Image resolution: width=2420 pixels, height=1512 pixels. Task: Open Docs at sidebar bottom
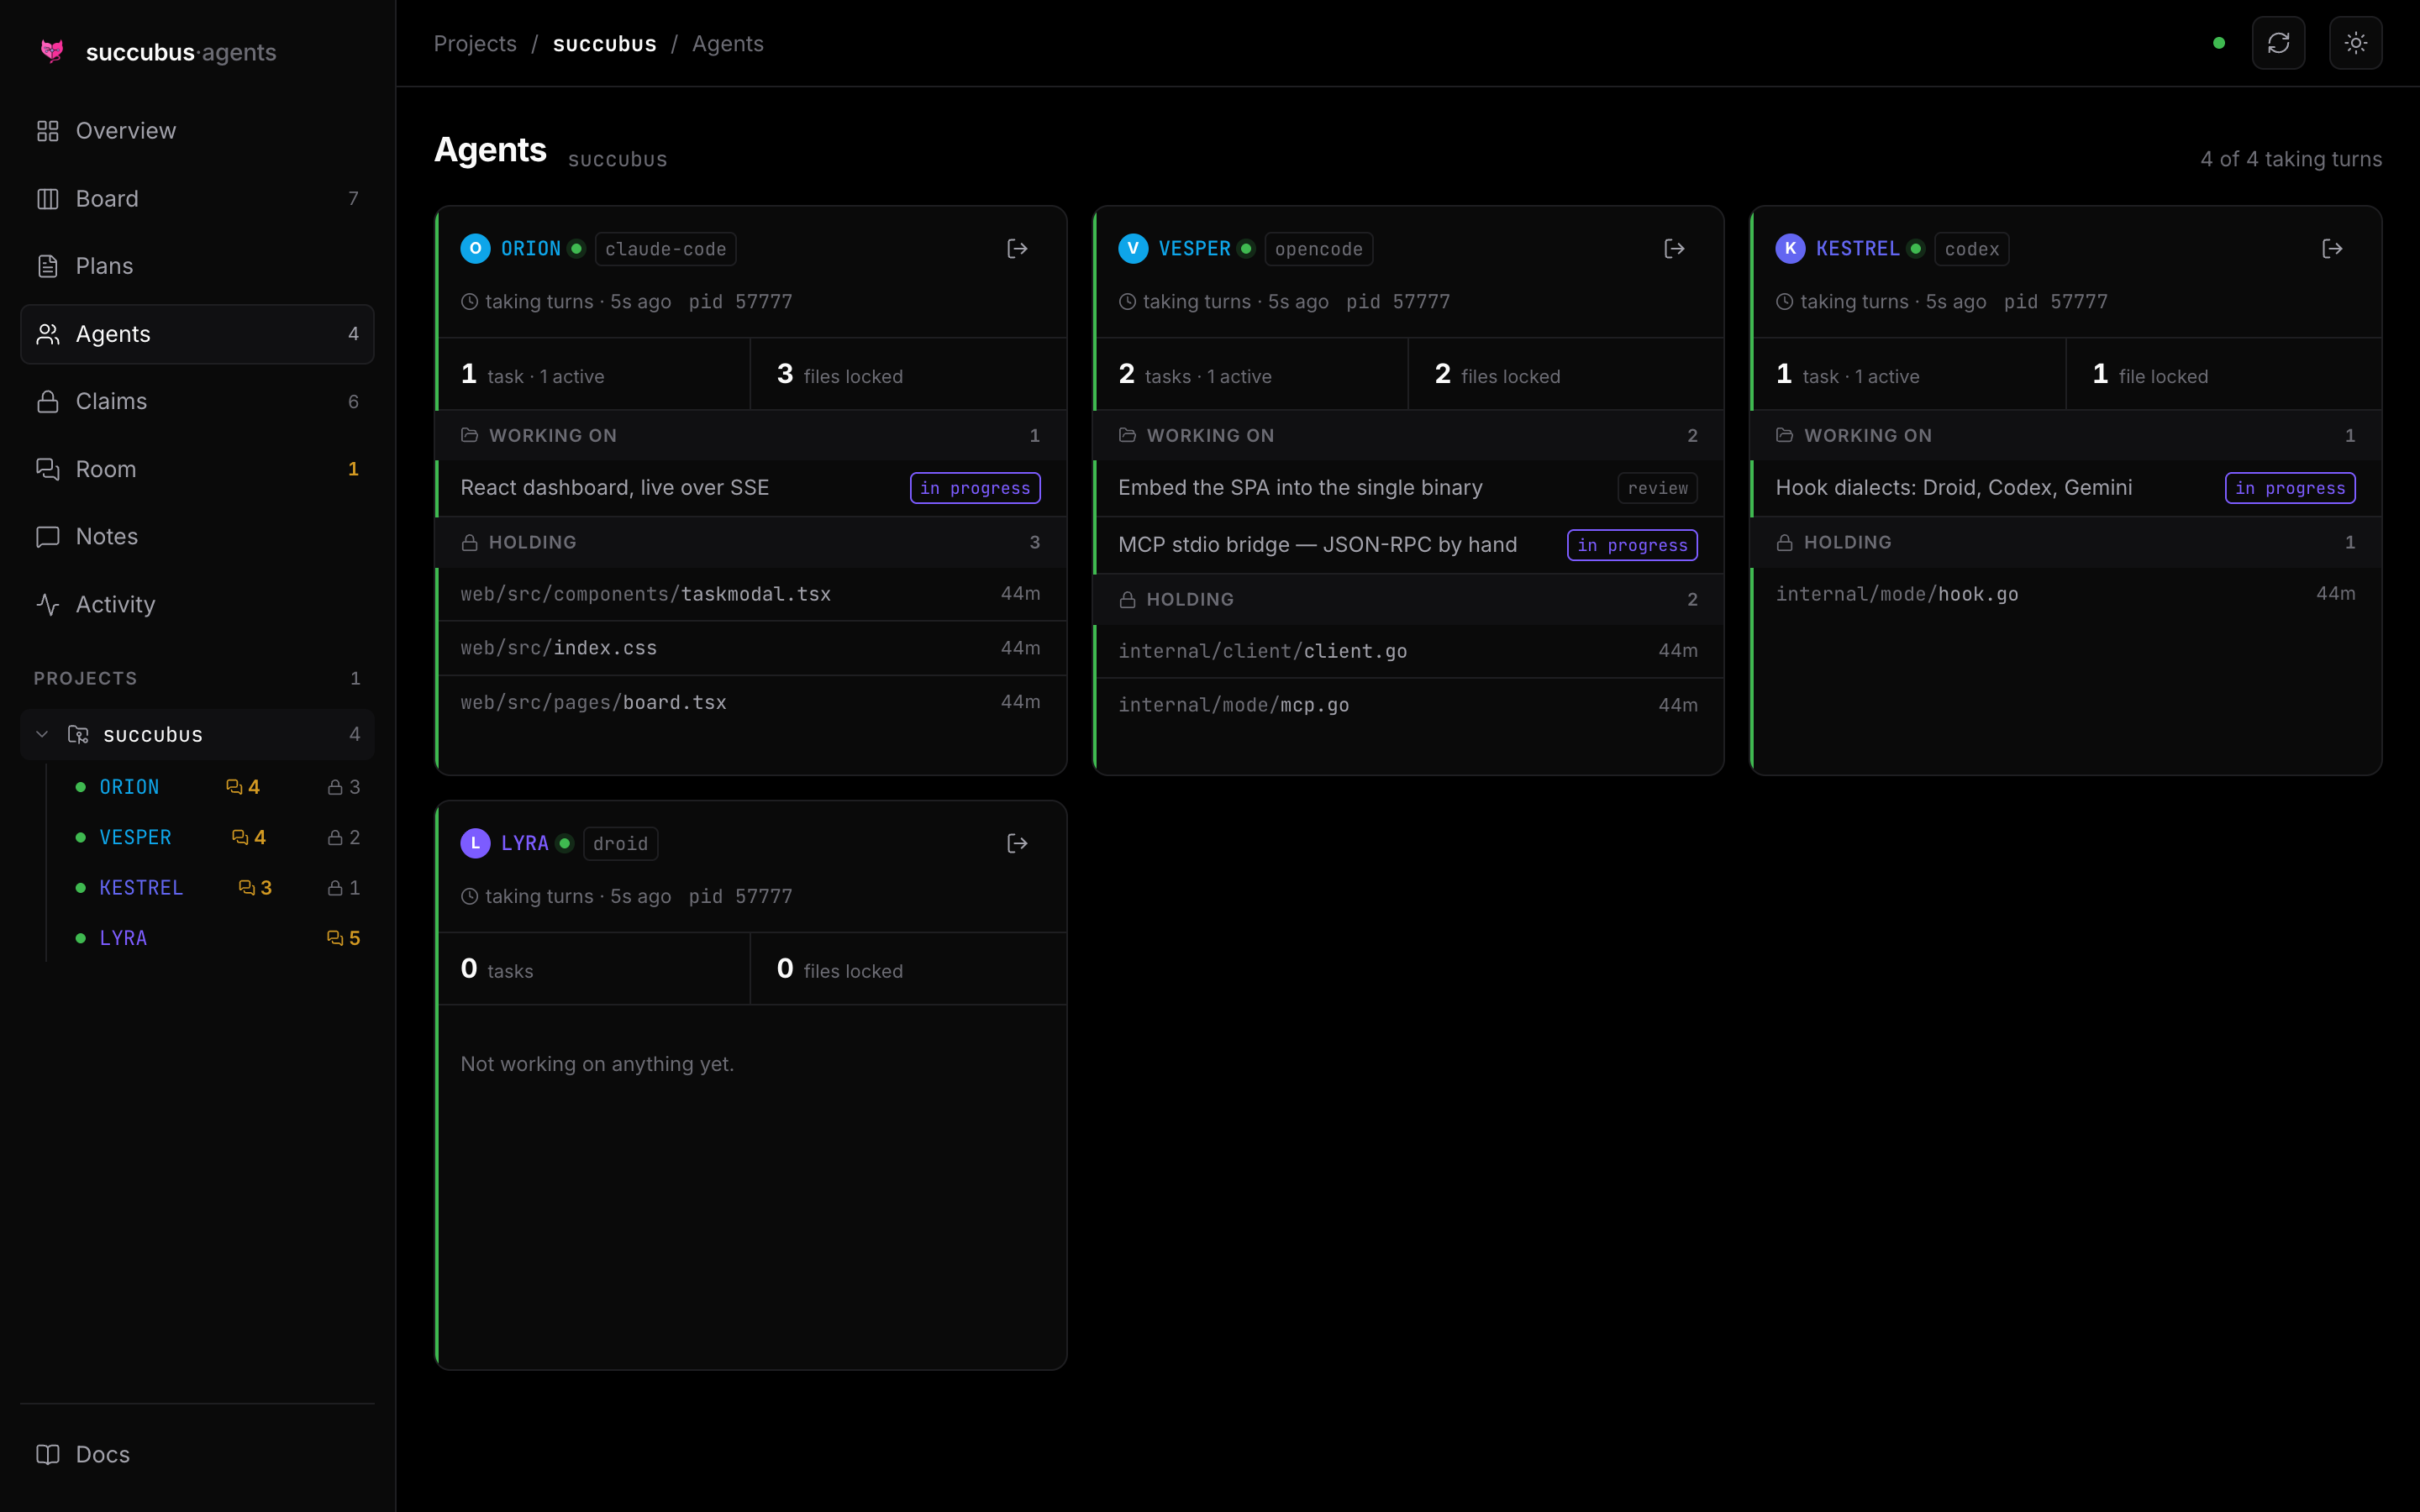[197, 1454]
